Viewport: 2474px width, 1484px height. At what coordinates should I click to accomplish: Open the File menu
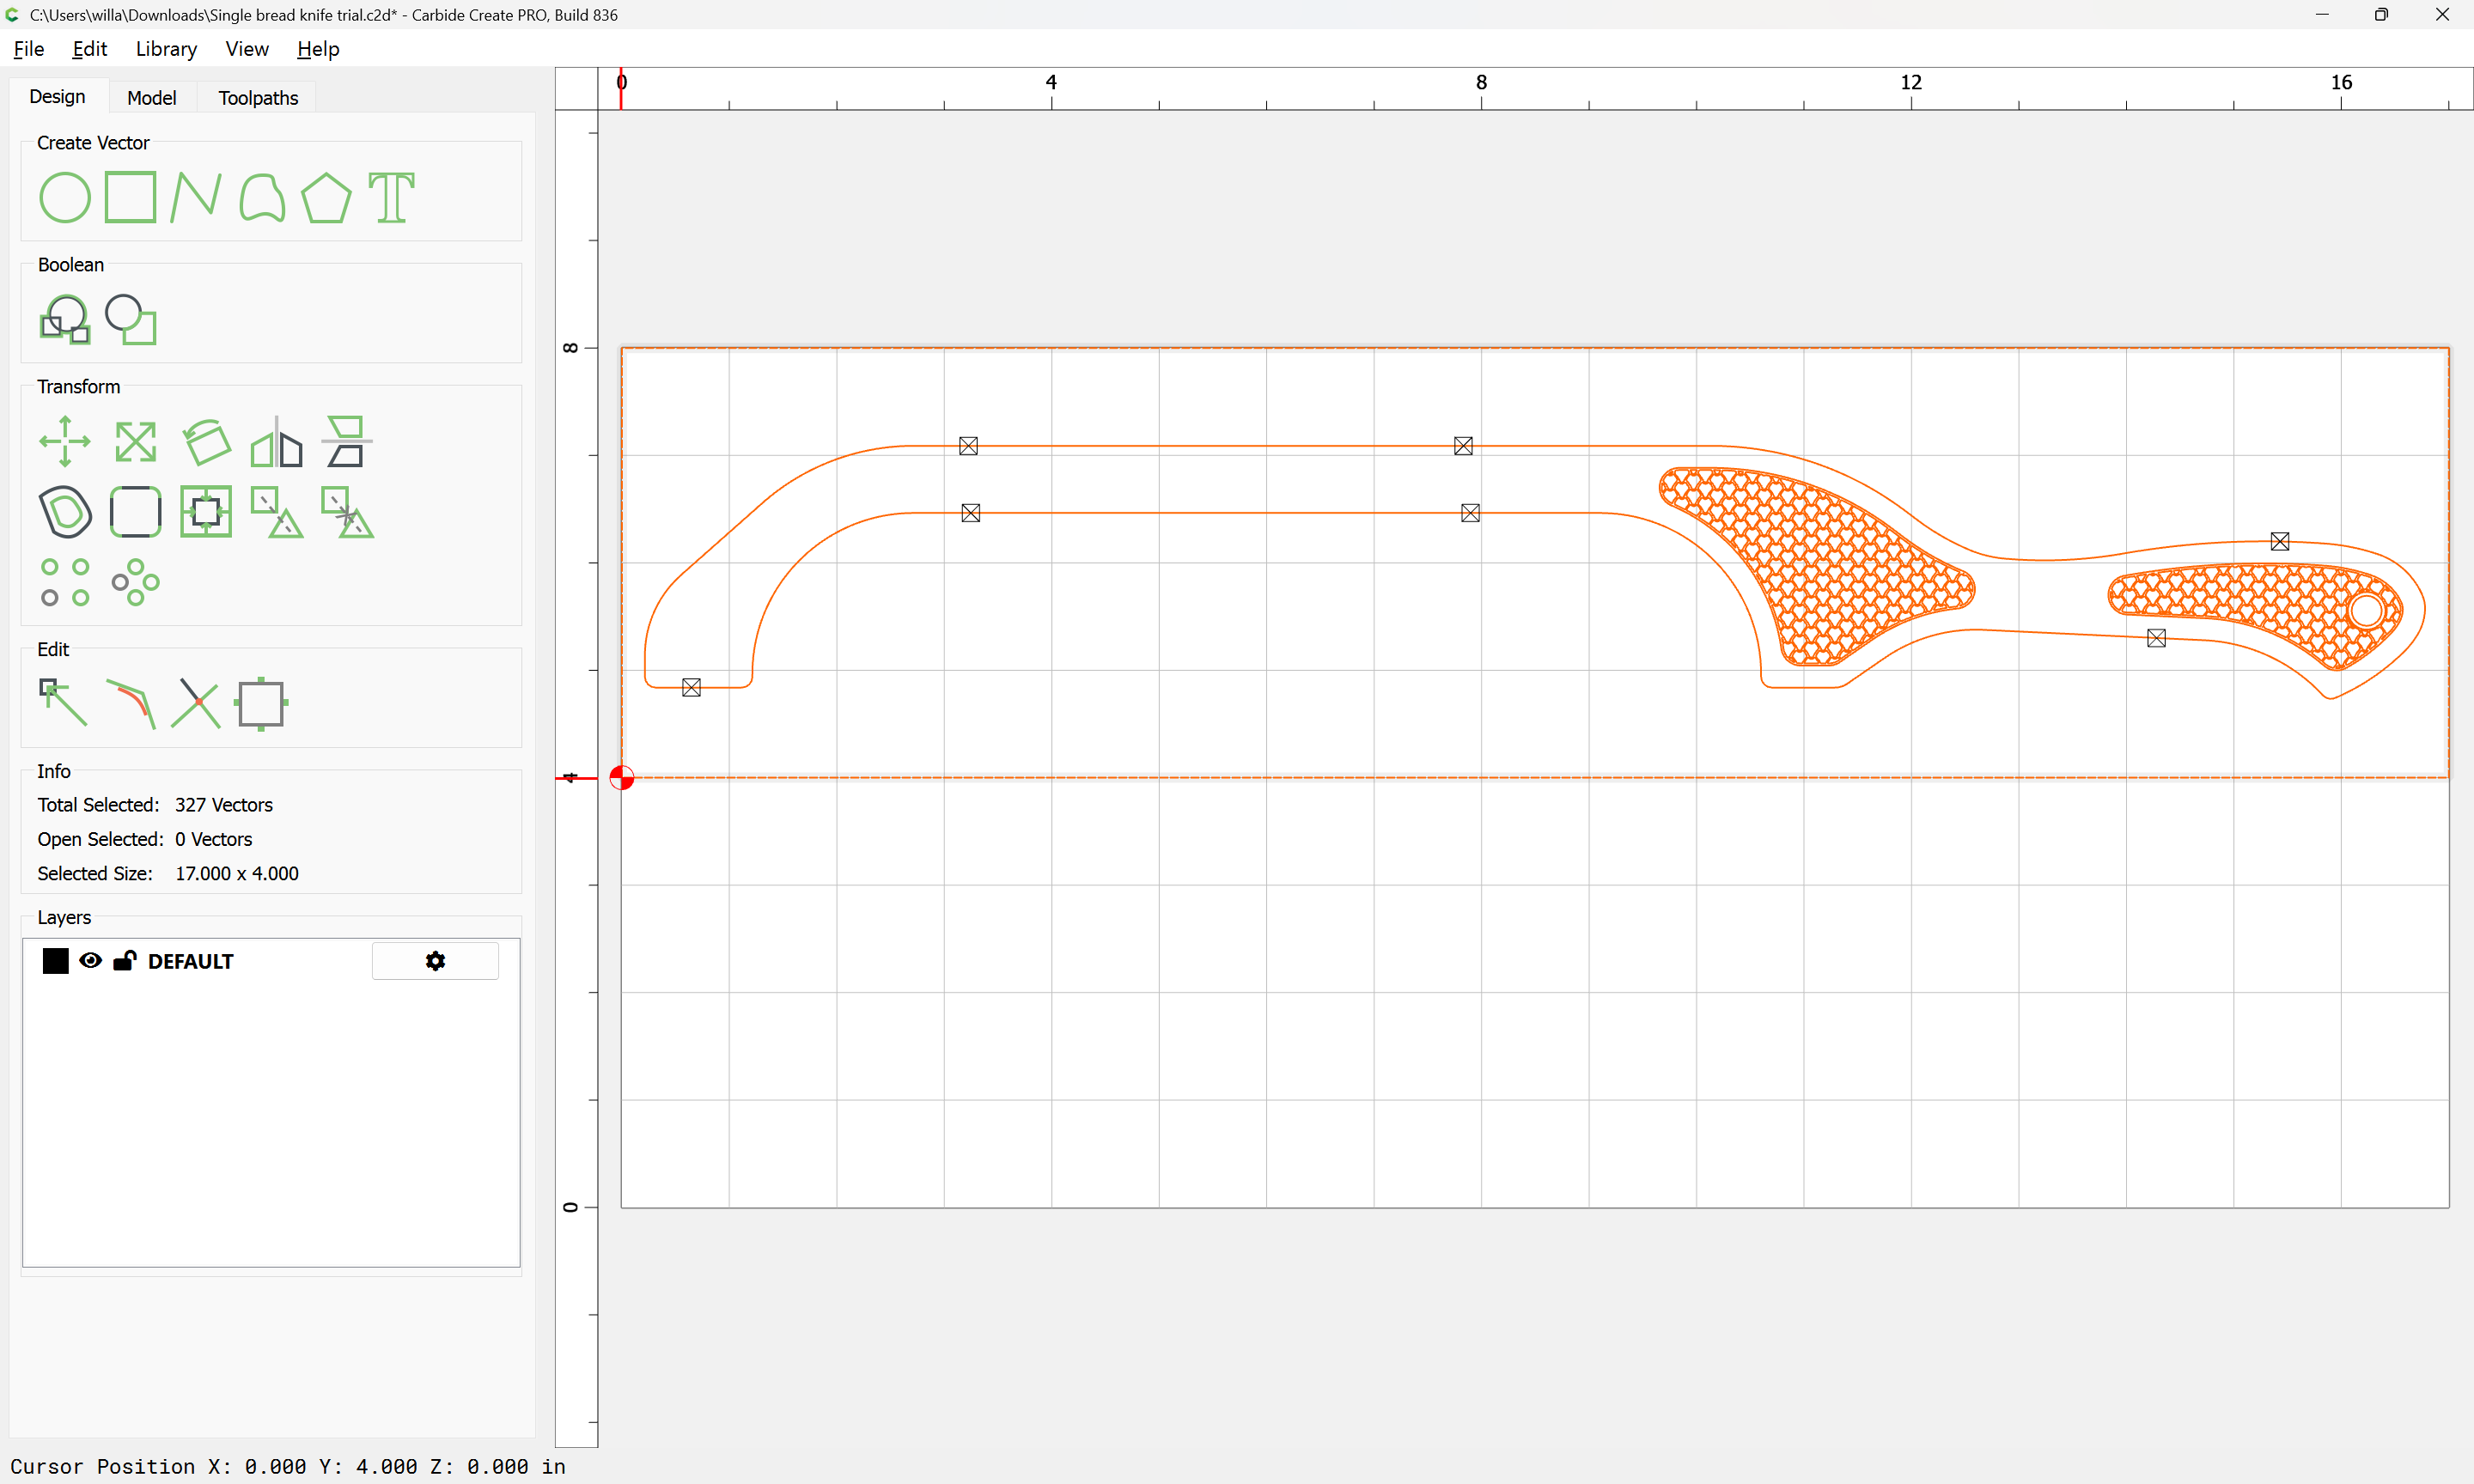pyautogui.click(x=29, y=49)
